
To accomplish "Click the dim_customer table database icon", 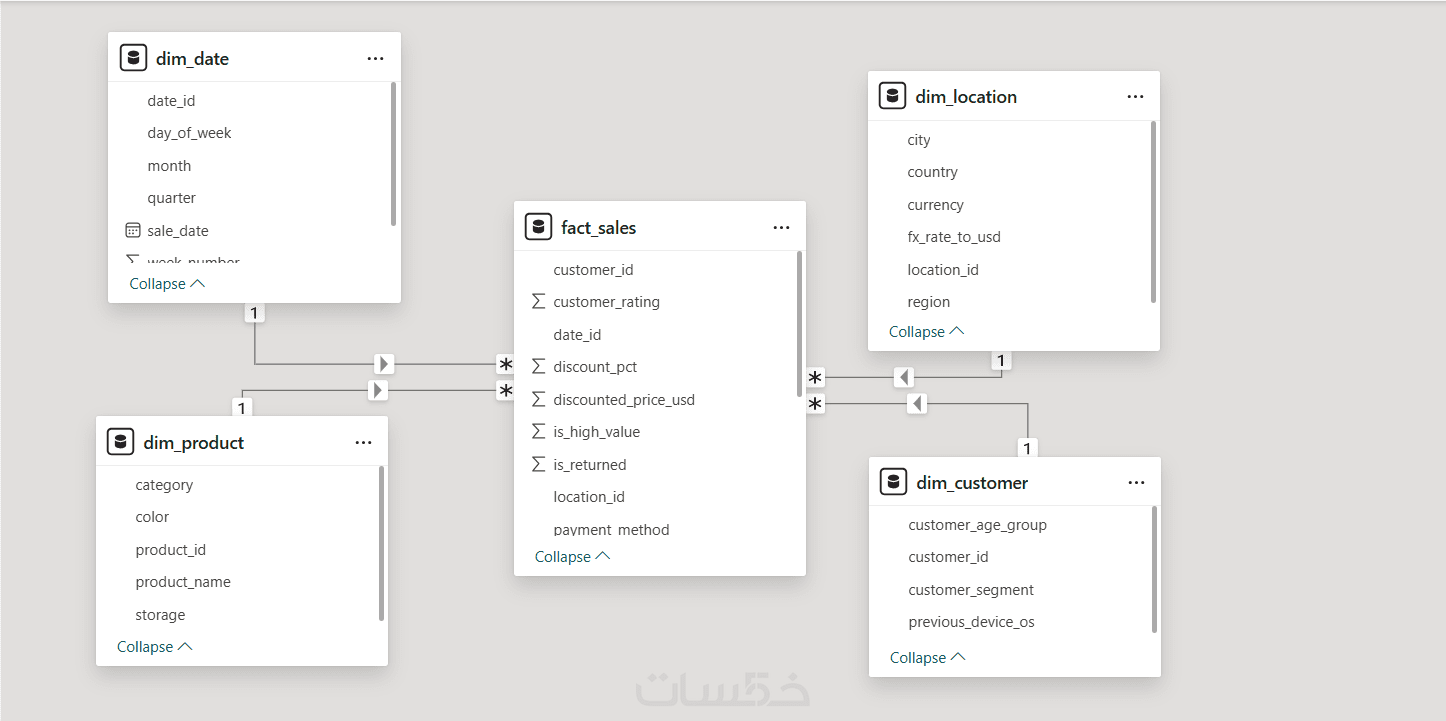I will 893,482.
